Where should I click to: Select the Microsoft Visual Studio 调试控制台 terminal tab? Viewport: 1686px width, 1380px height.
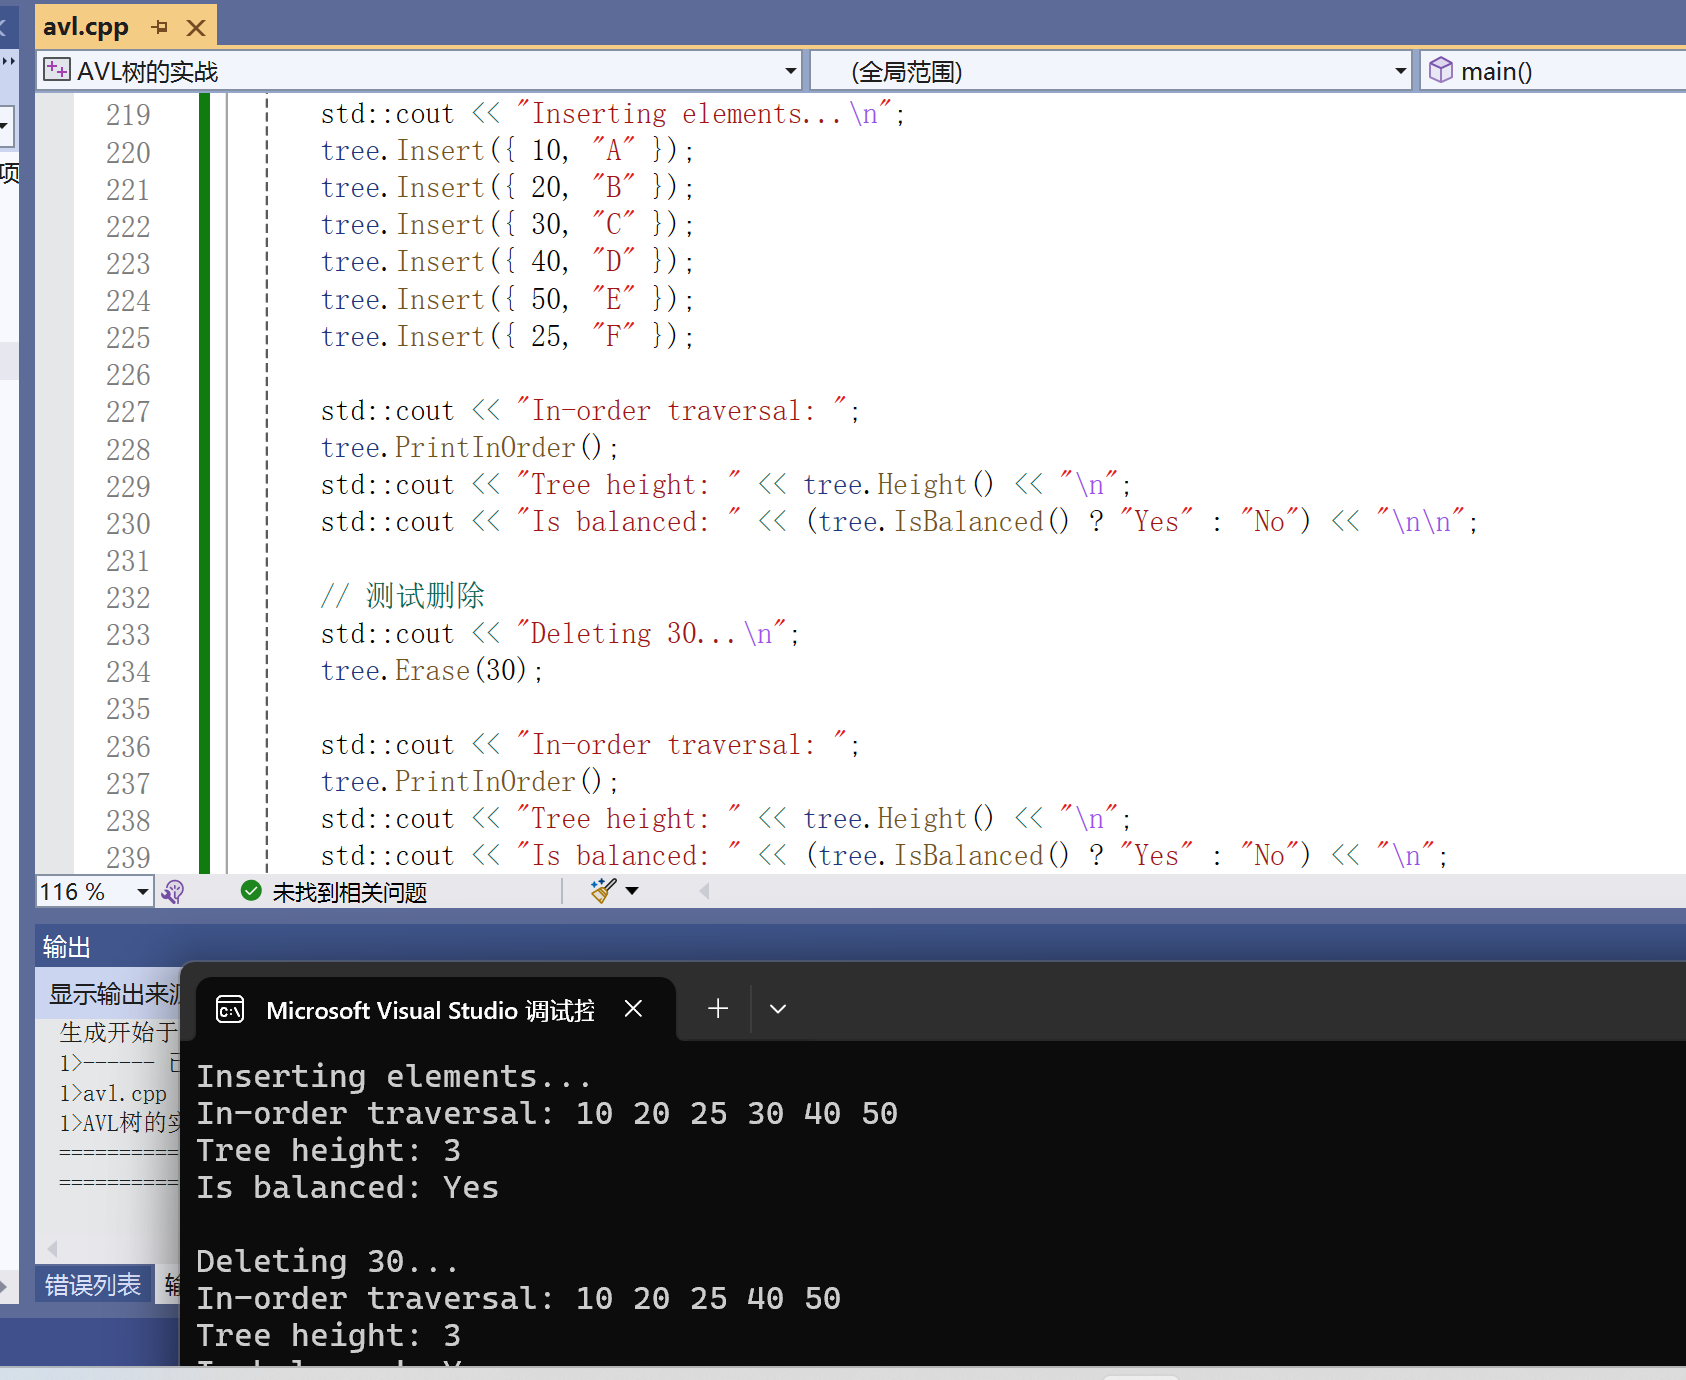(x=430, y=1011)
